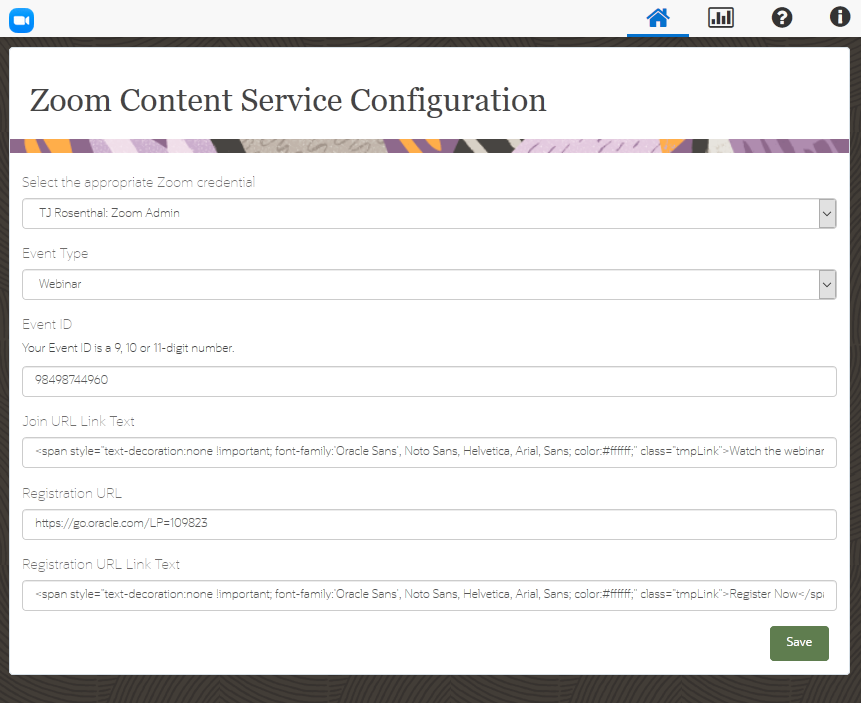This screenshot has width=861, height=703.
Task: Open the Home tab icon
Action: [x=658, y=18]
